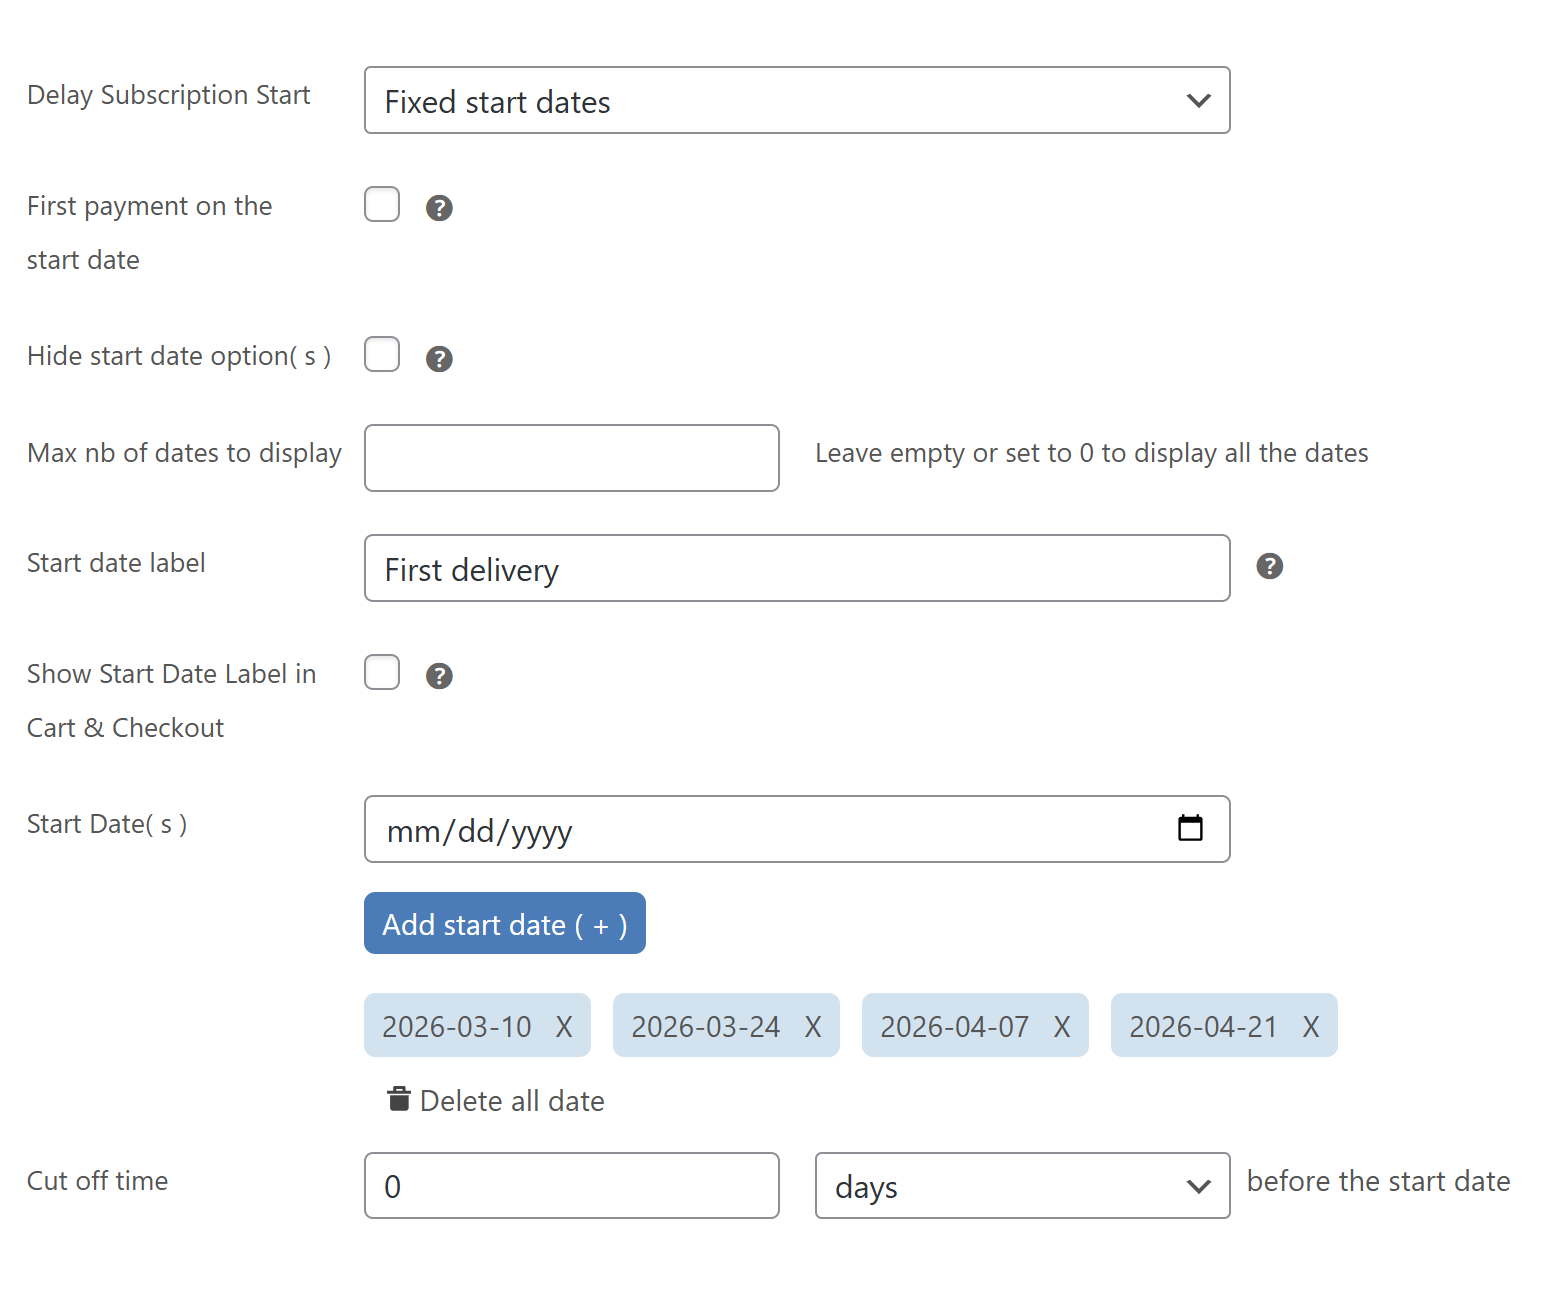1543x1291 pixels.
Task: Check Show Start Date Label in Cart checkbox
Action: (382, 672)
